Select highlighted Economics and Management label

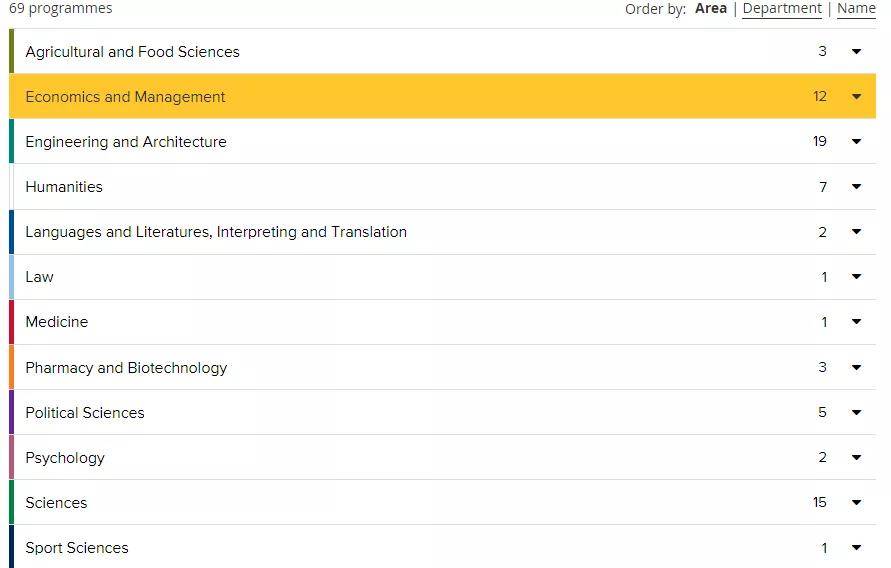pos(126,97)
